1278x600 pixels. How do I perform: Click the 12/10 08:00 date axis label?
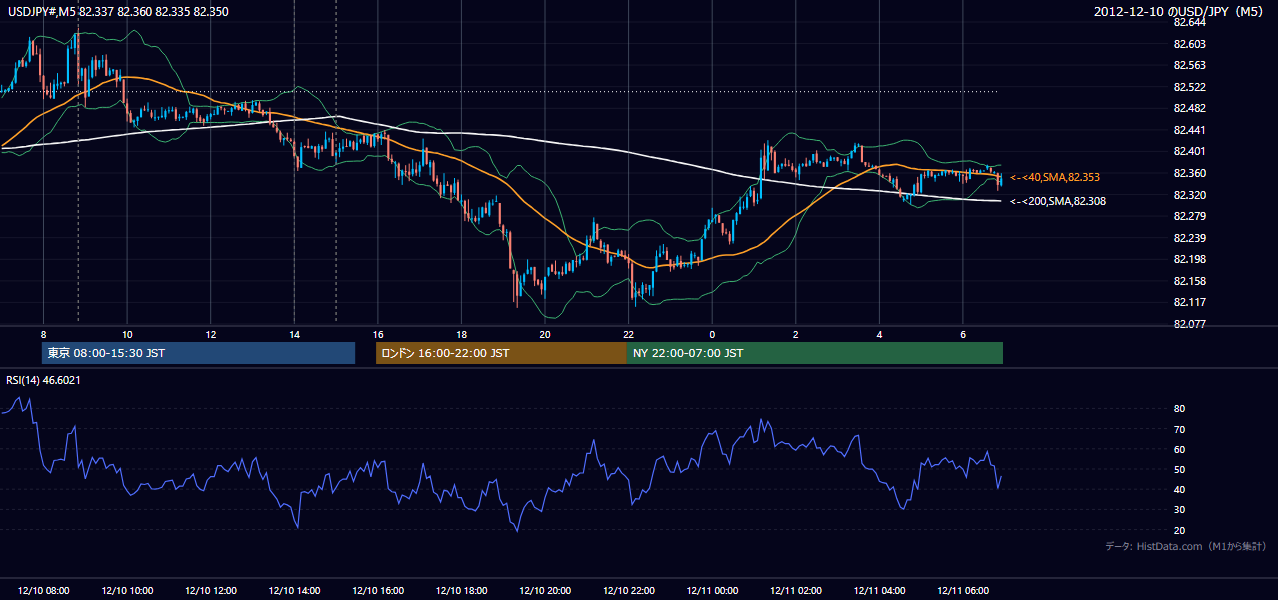[44, 591]
